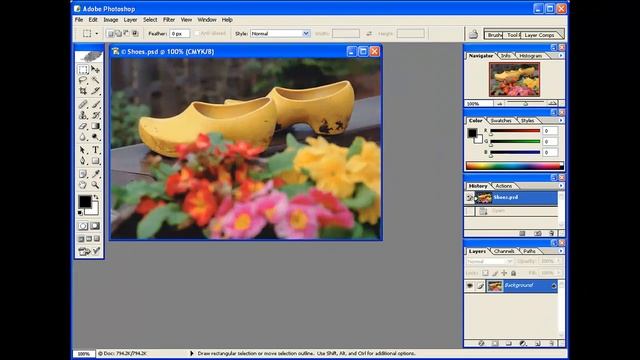
Task: Select the Move tool
Action: (95, 69)
